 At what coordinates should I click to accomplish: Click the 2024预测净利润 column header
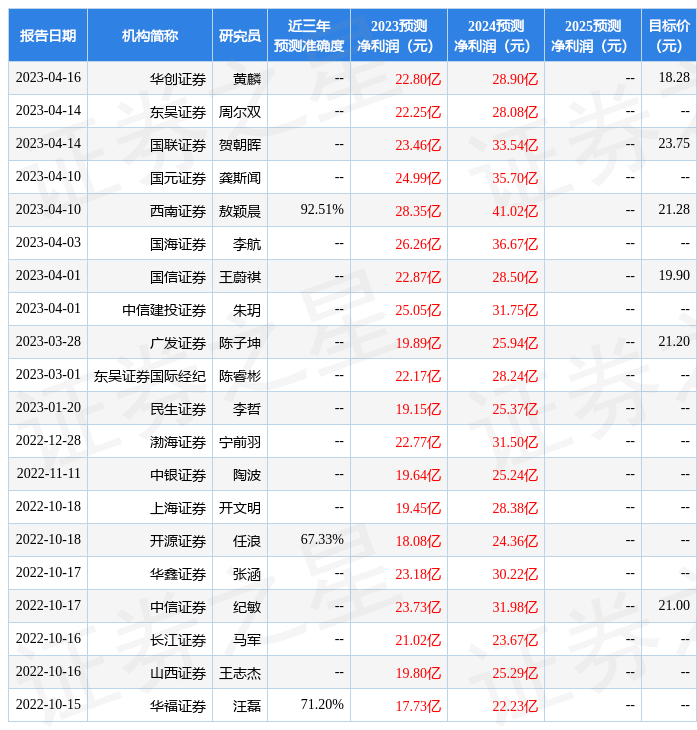495,36
